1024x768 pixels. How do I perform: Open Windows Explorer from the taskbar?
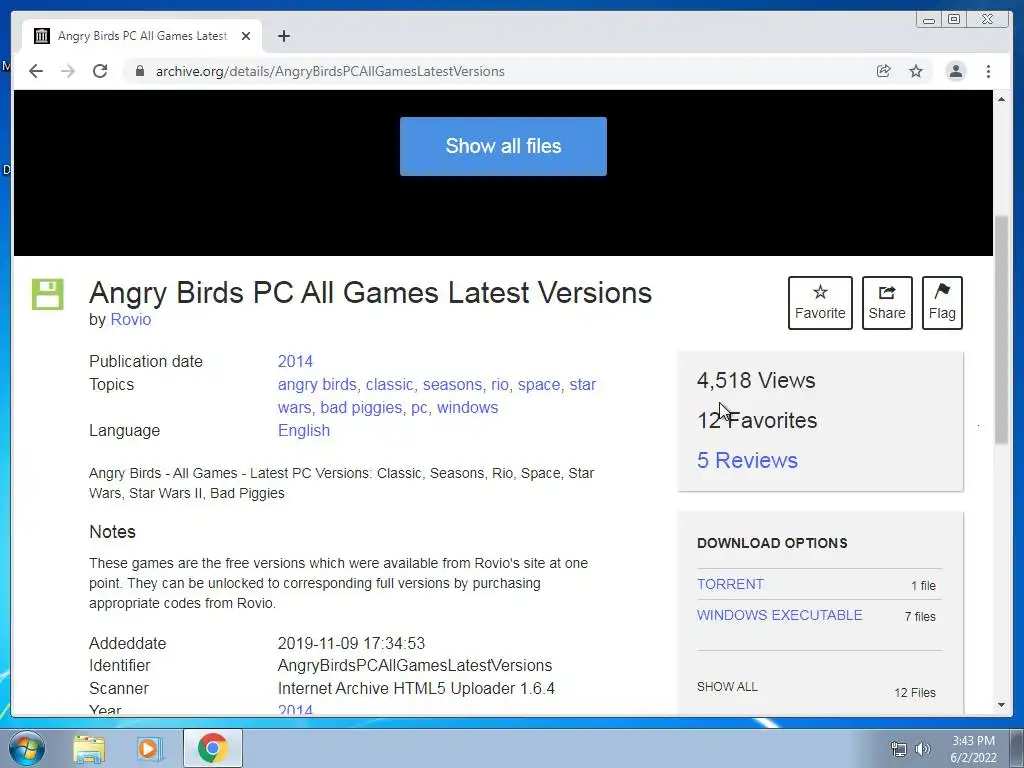[89, 748]
